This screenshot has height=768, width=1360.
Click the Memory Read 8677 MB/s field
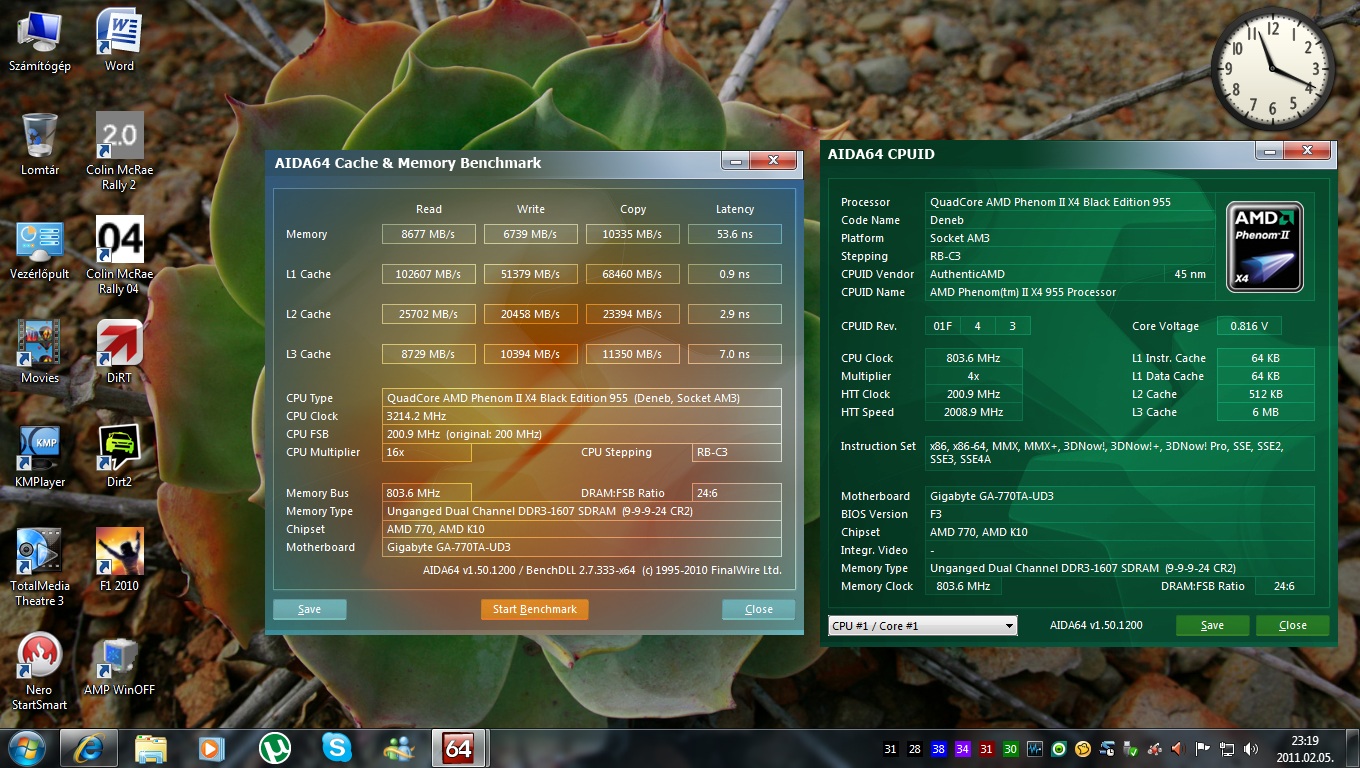(429, 234)
